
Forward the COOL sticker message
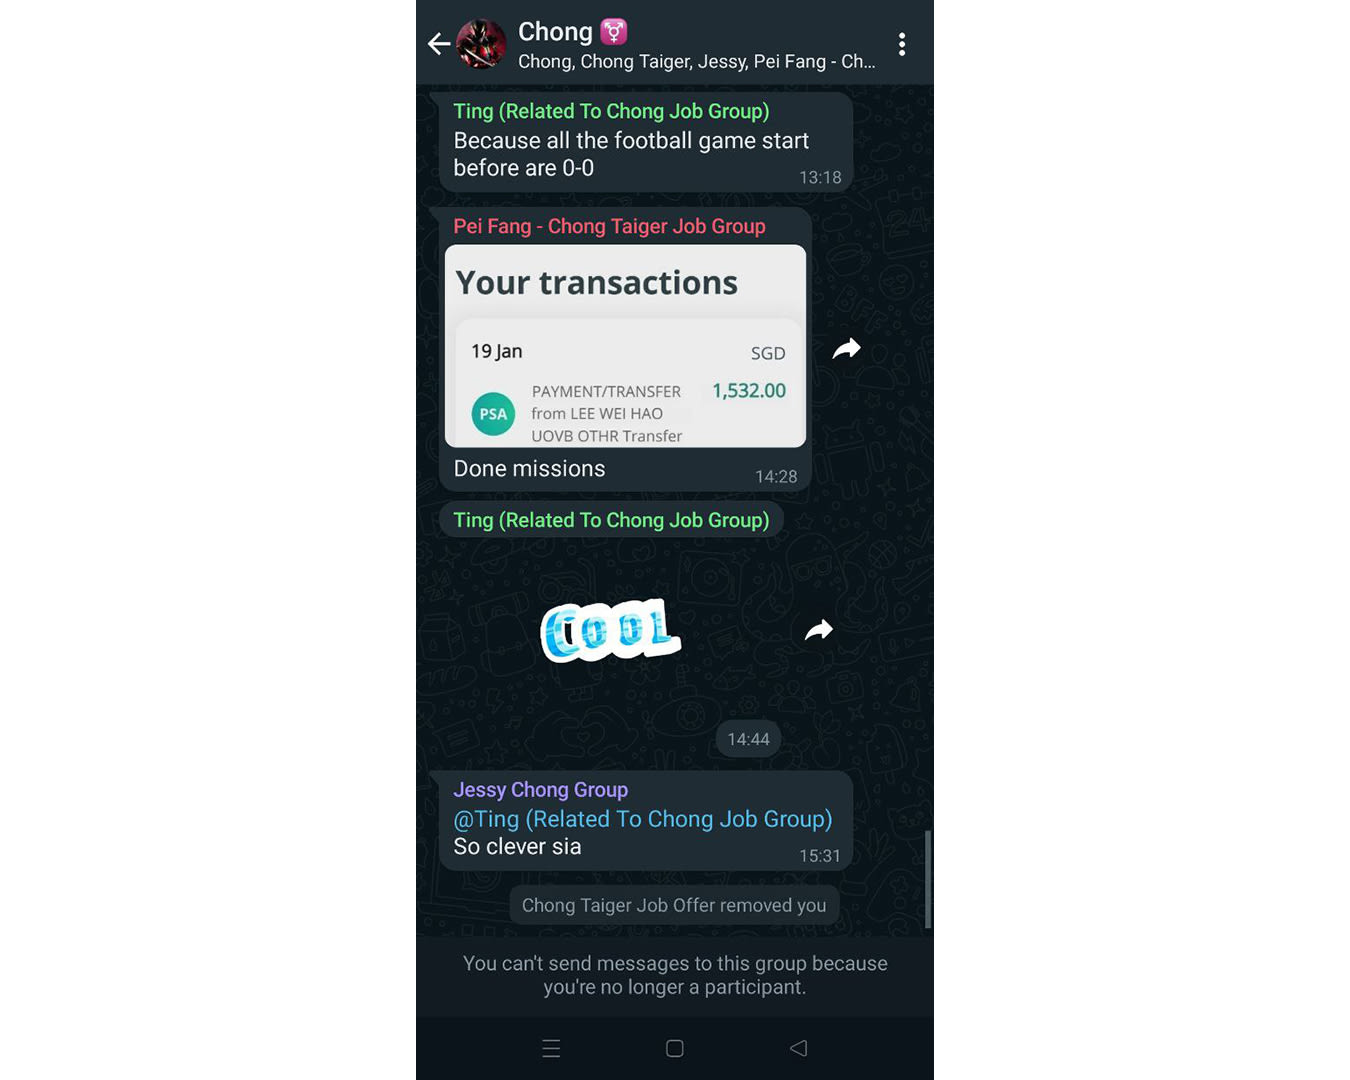tap(819, 630)
